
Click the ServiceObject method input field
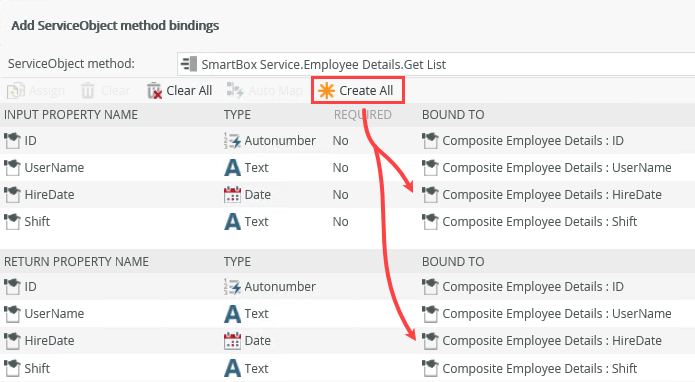(x=436, y=64)
